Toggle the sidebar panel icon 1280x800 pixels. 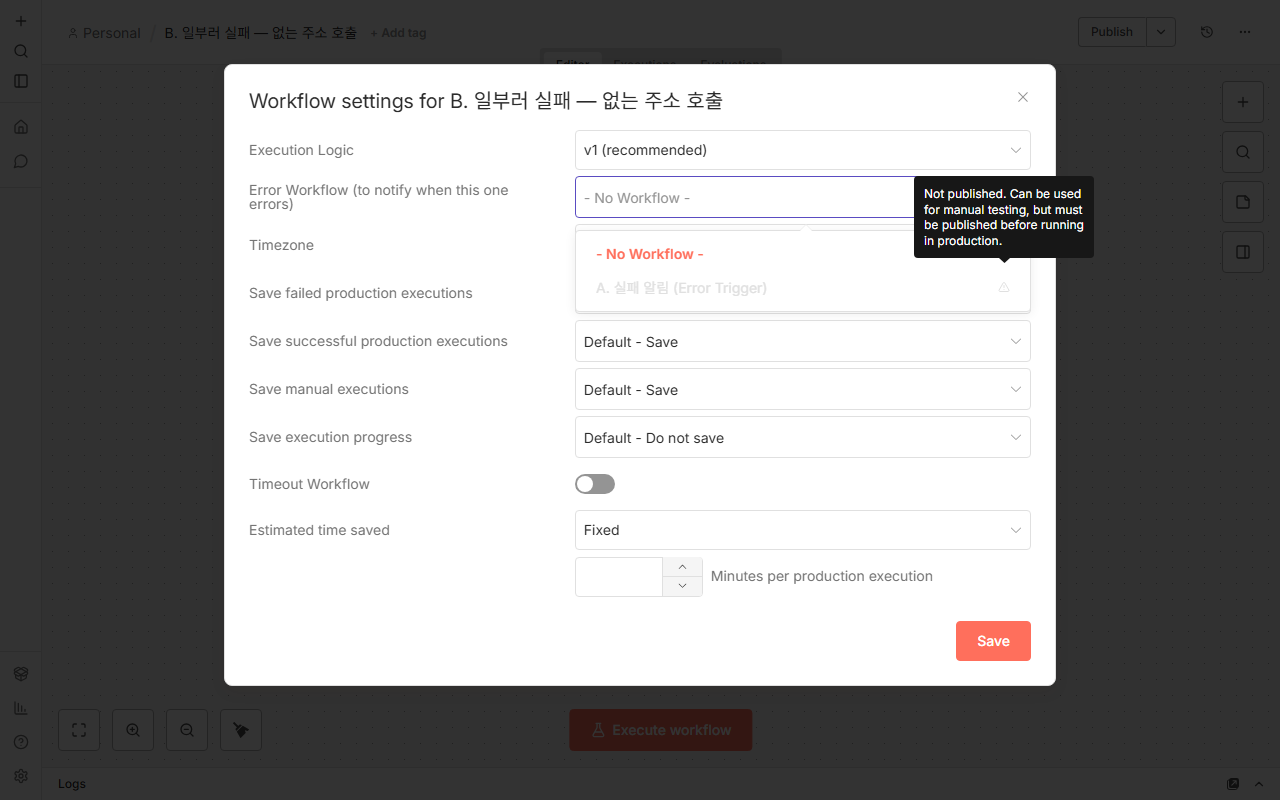coord(21,81)
